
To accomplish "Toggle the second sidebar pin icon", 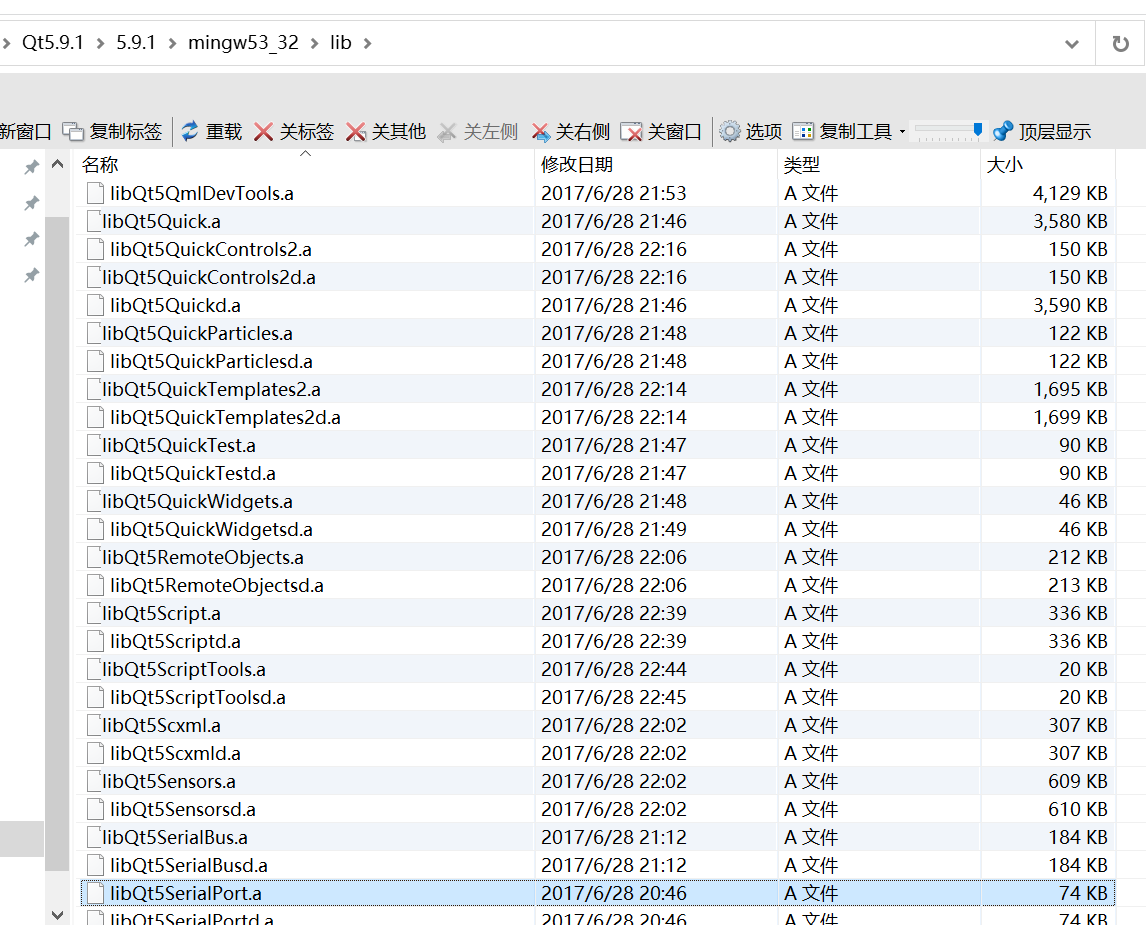I will [x=30, y=203].
